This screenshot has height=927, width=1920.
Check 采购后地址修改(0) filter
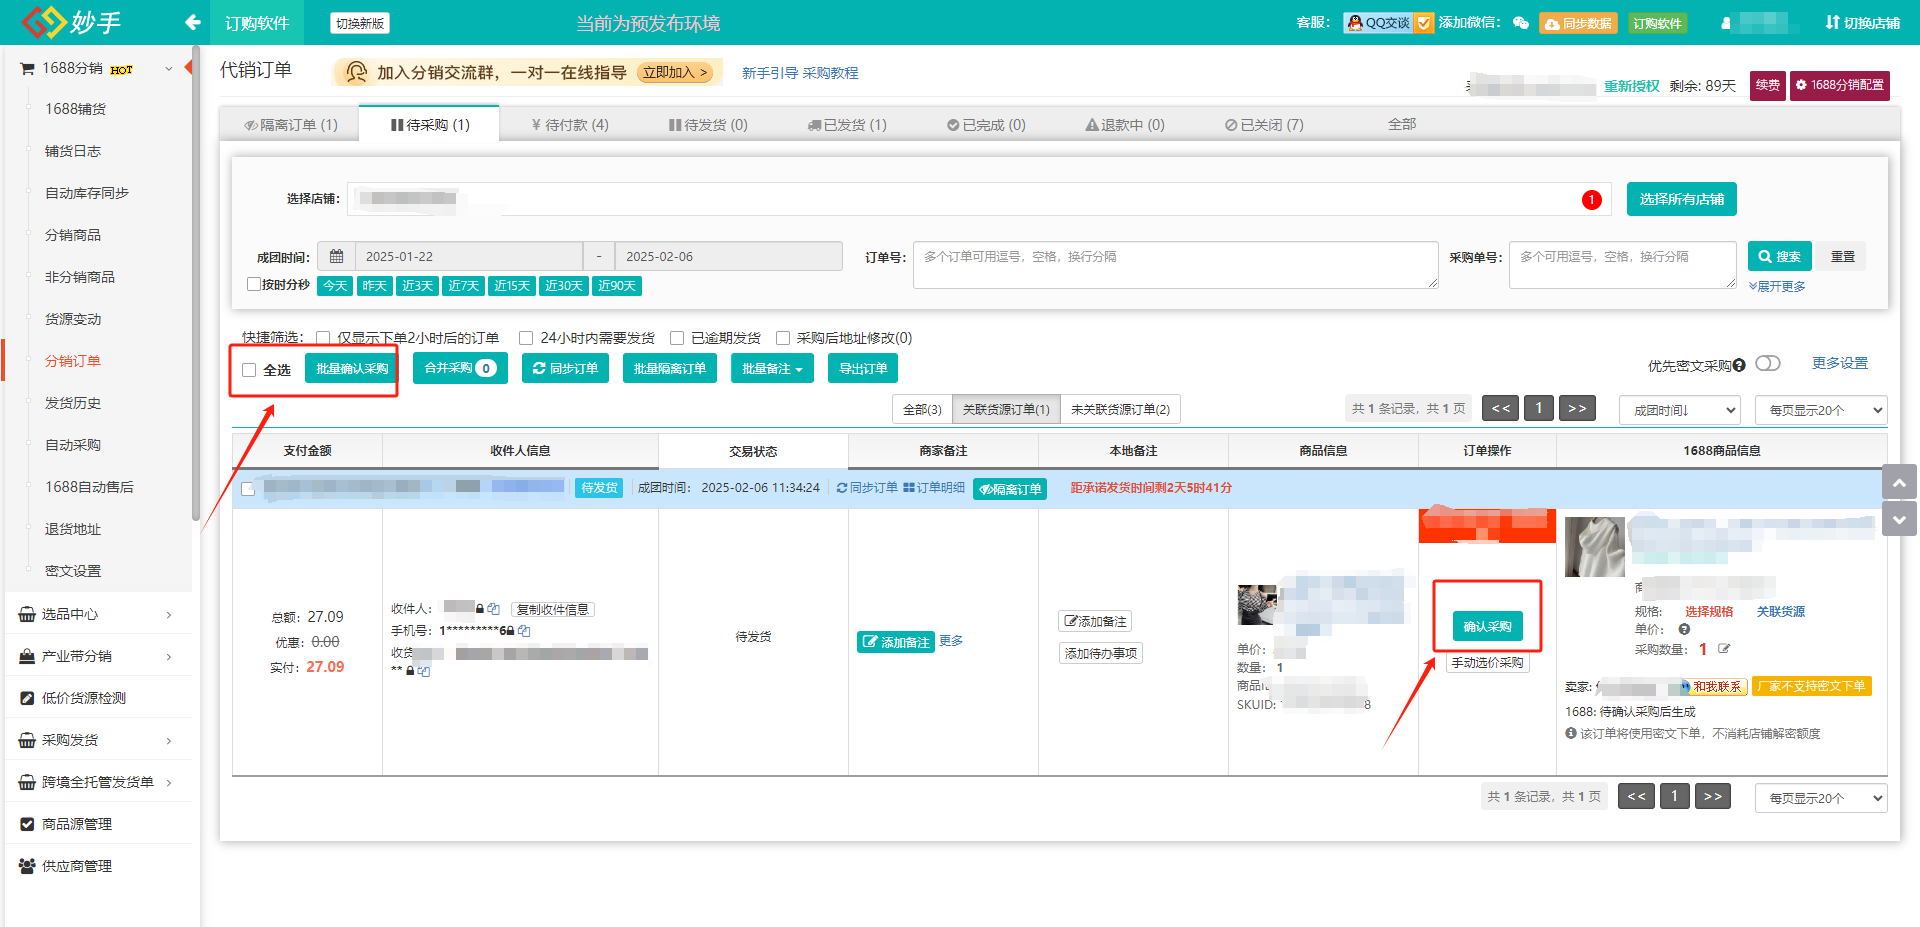(x=783, y=338)
